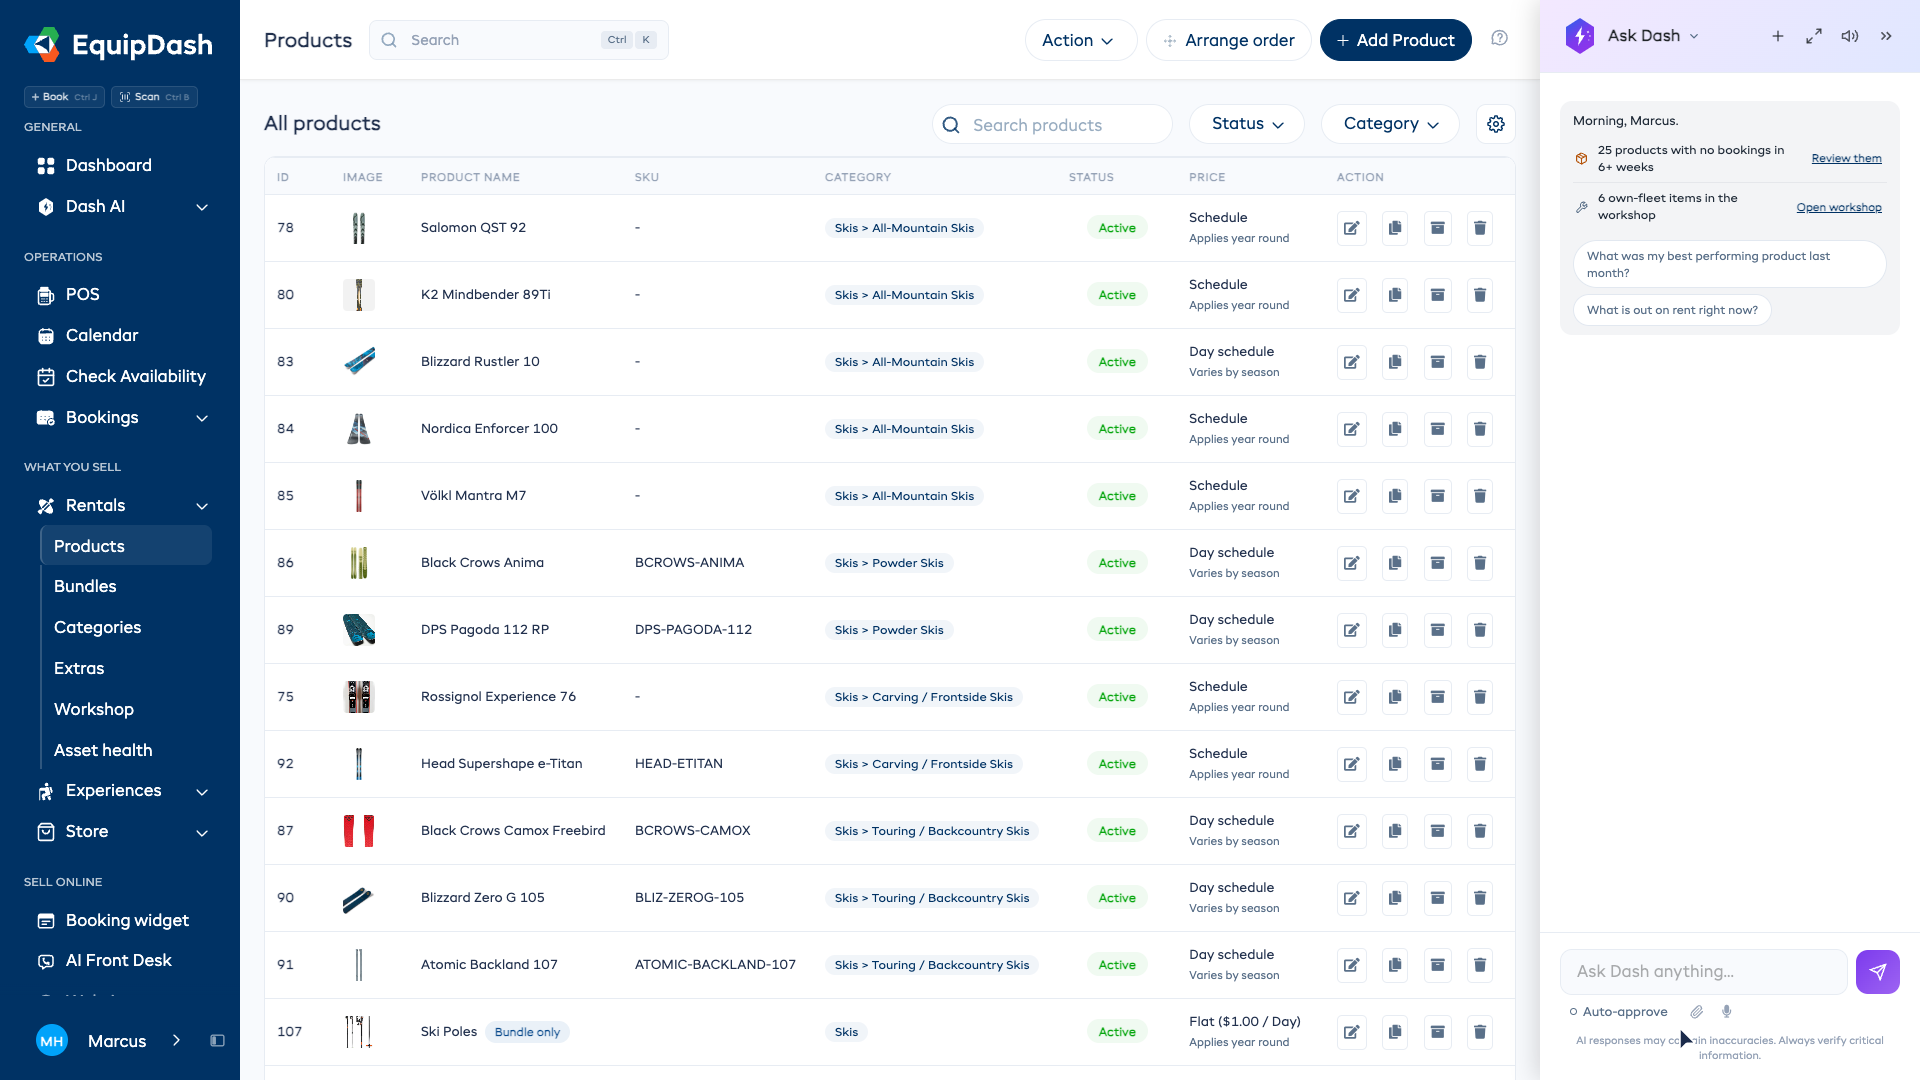Expand the Dash AI sidebar section

click(202, 207)
